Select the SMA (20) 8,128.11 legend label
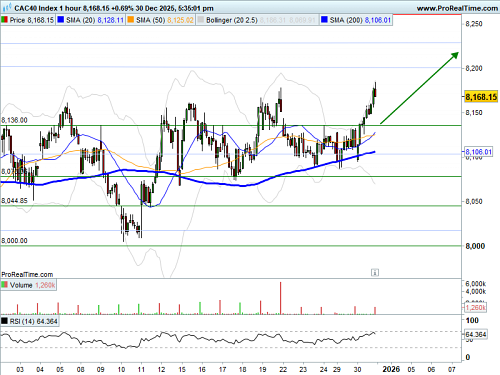Image resolution: width=500 pixels, height=375 pixels. 95,20
